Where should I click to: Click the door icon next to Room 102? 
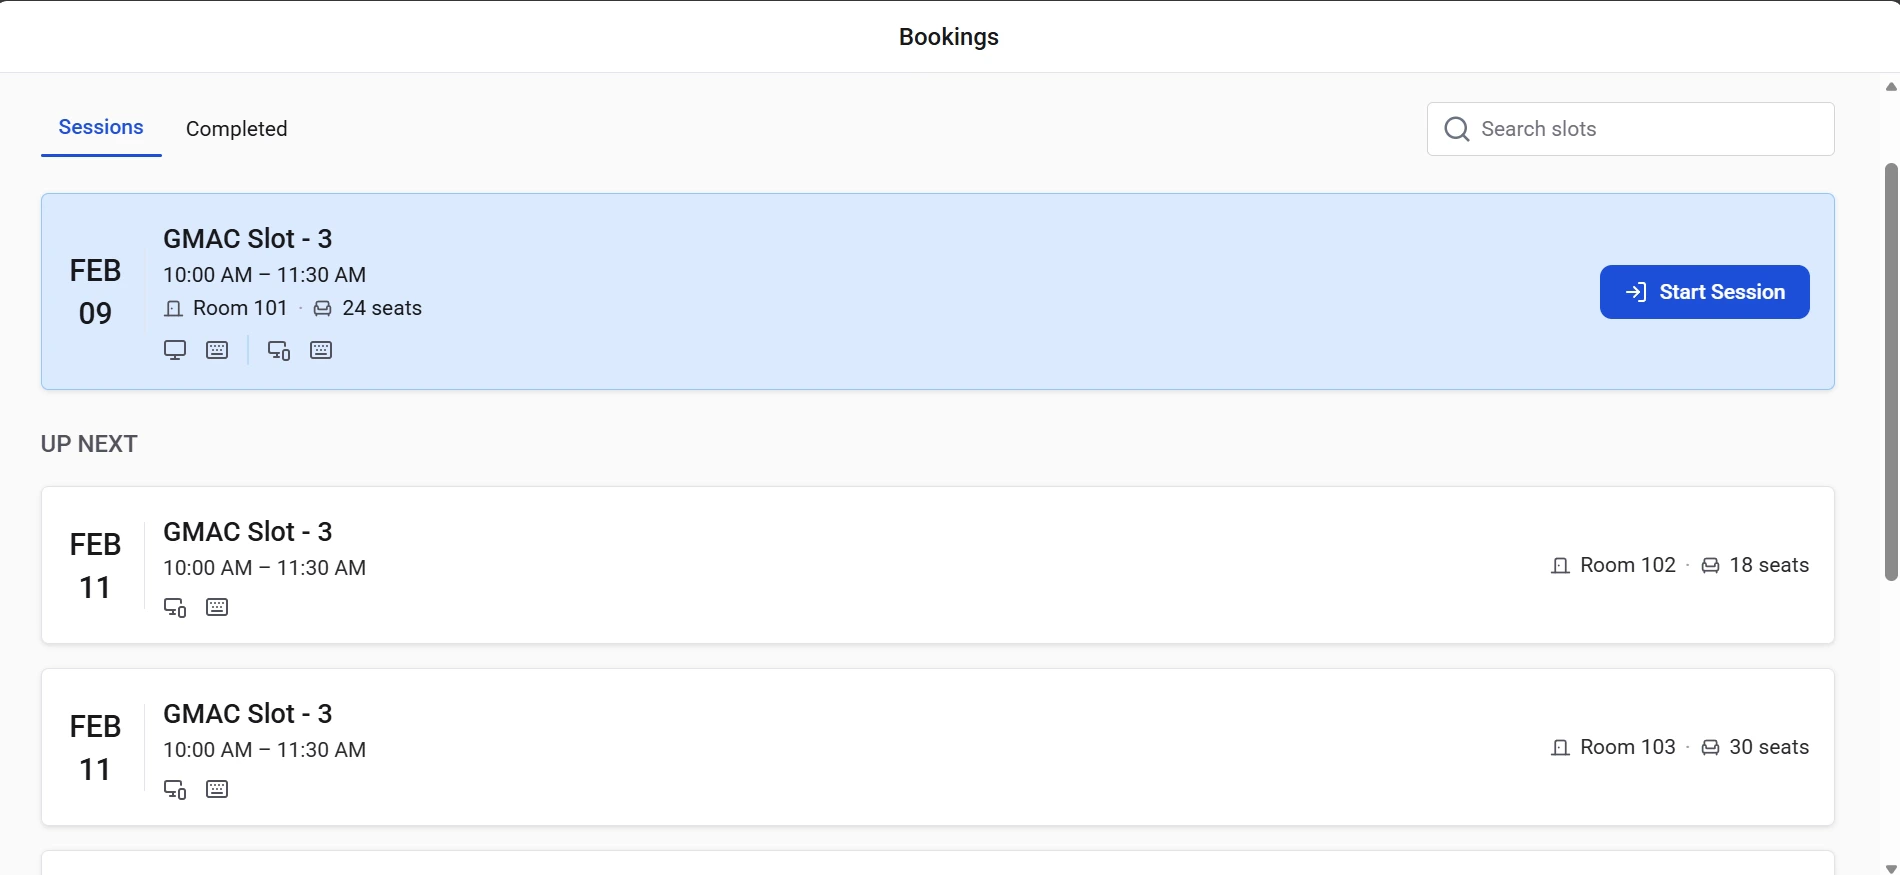[1560, 566]
